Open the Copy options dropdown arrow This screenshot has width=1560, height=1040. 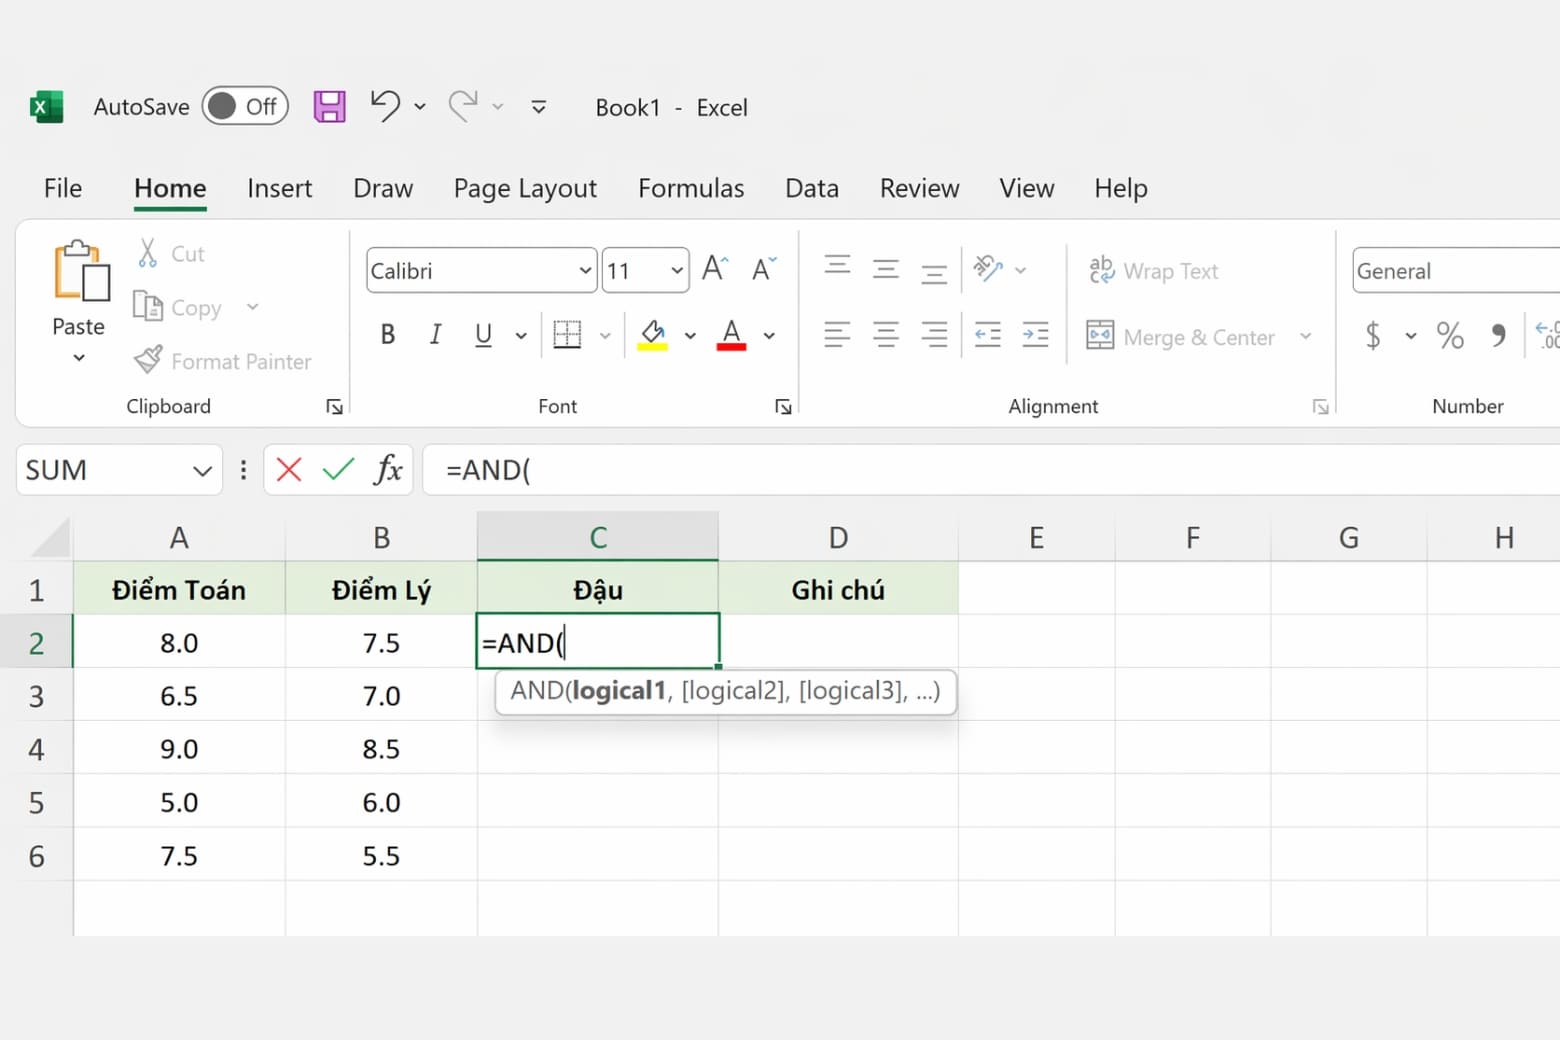252,307
